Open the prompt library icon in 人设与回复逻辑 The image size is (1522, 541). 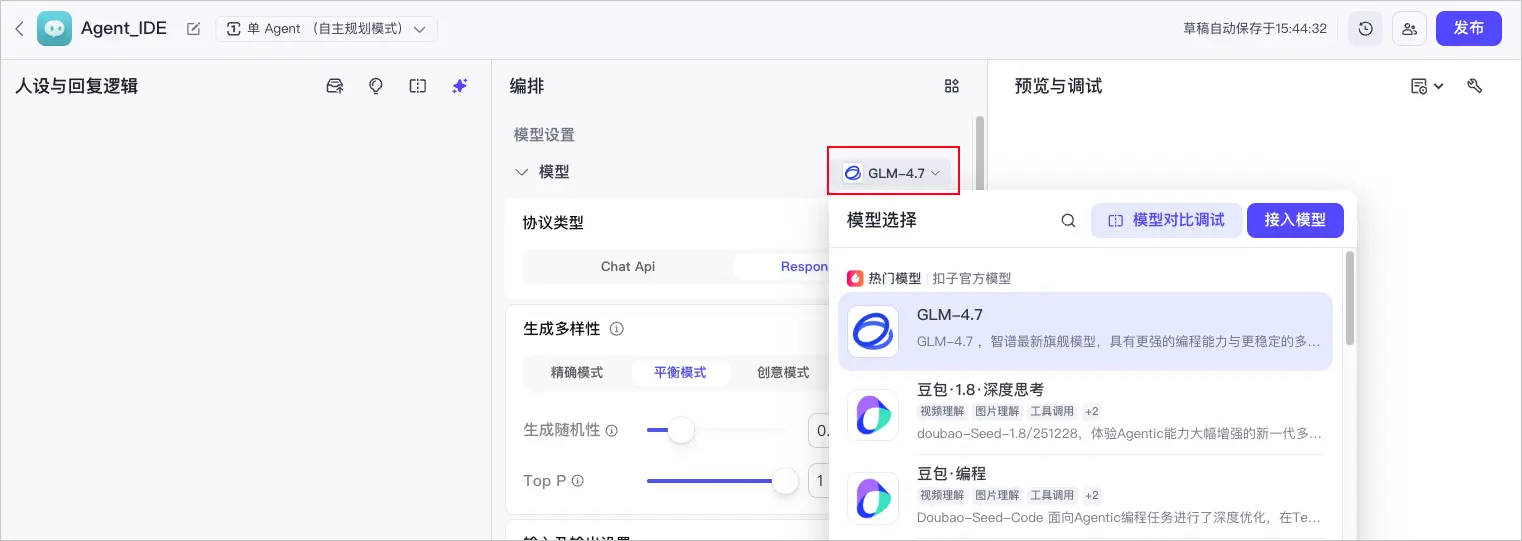[x=335, y=86]
